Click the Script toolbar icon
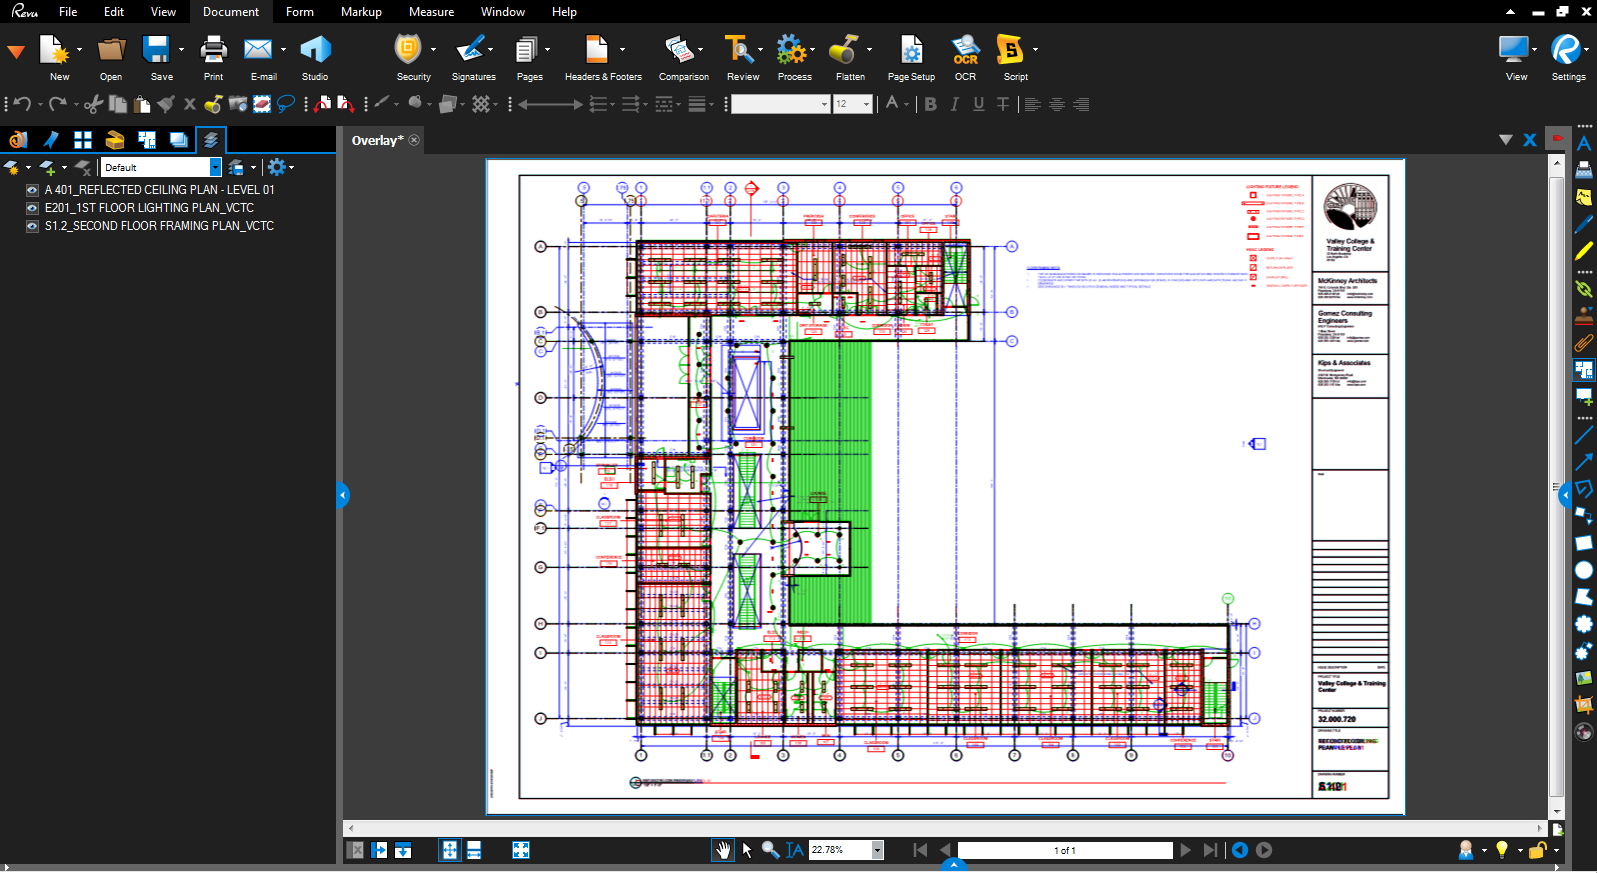The width and height of the screenshot is (1597, 873). coord(1010,51)
